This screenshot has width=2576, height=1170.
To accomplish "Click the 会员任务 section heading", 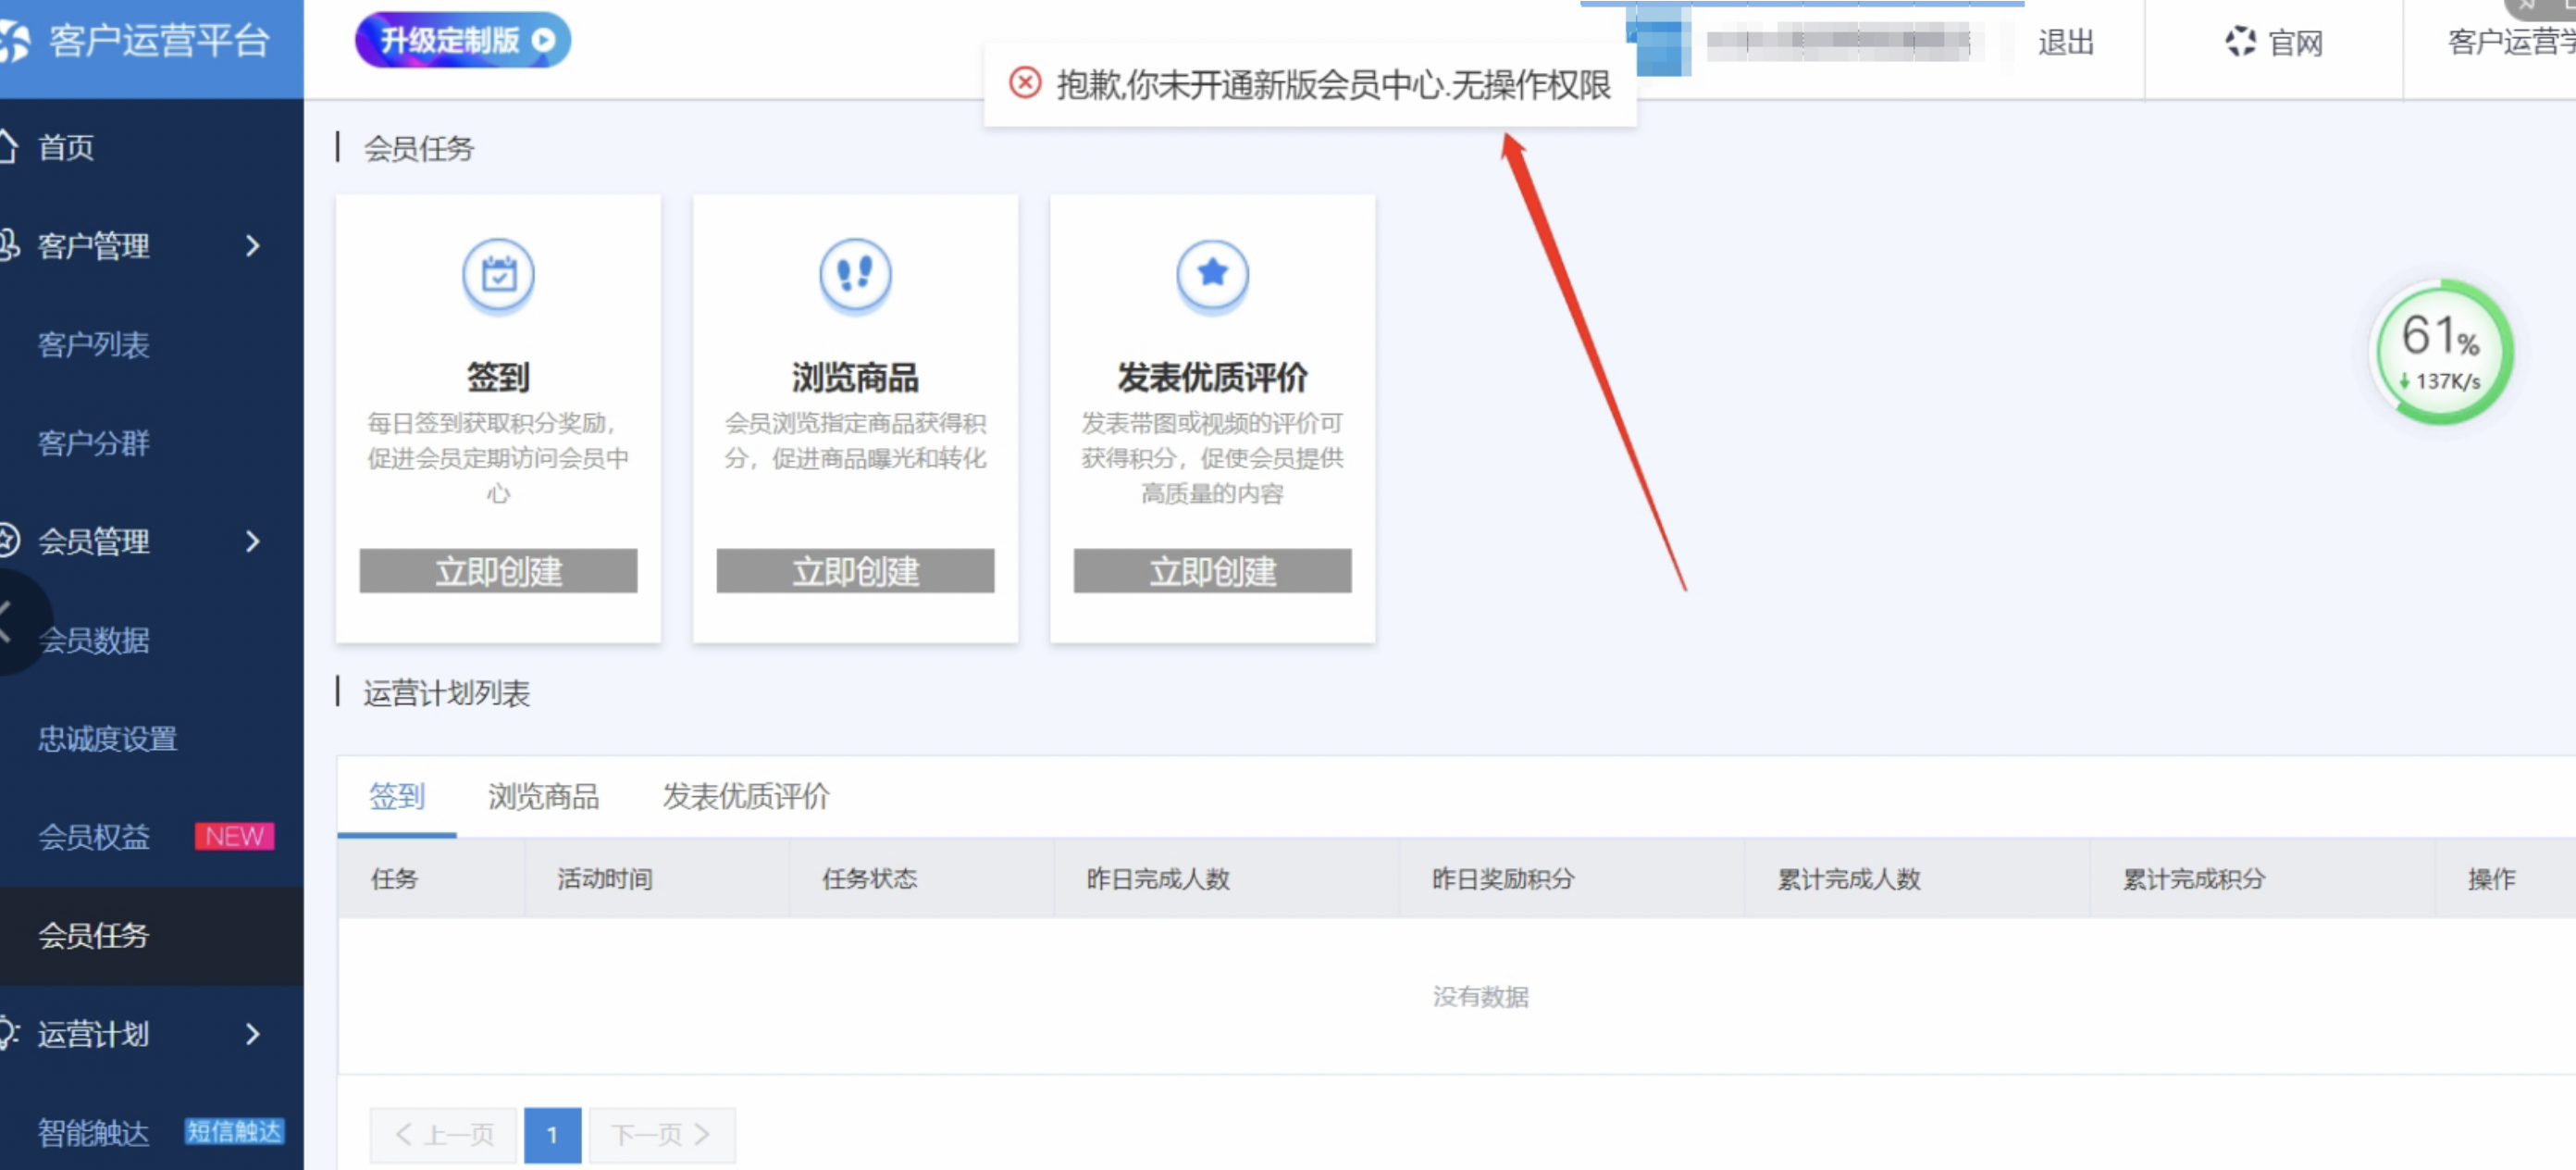I will (x=418, y=148).
